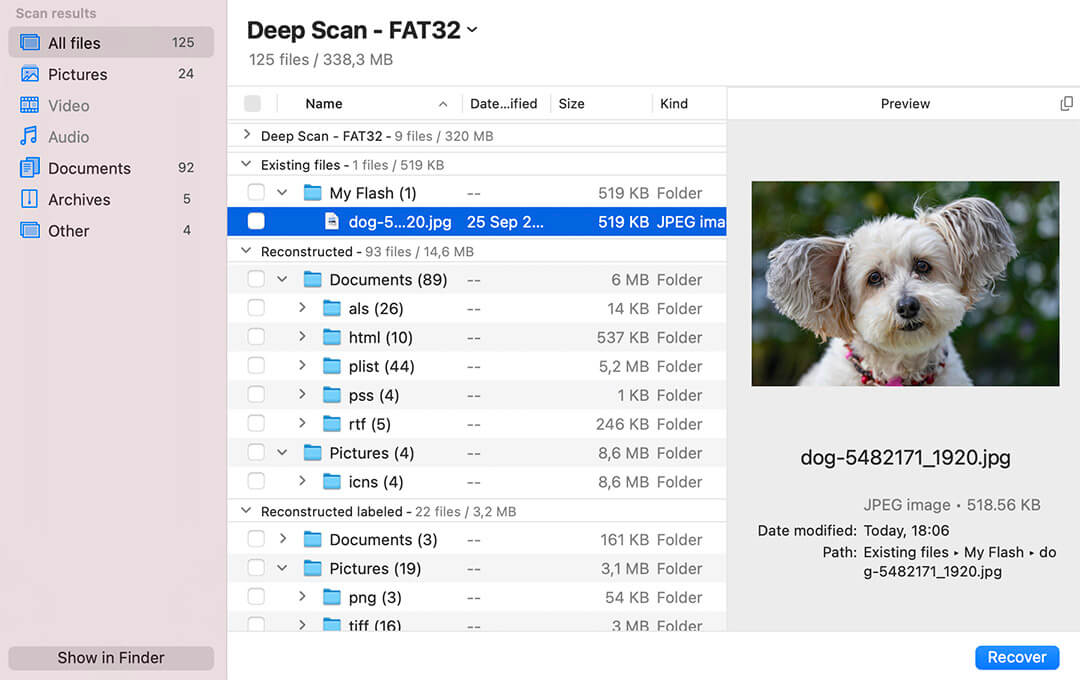Open the Deep Scan - FAT32 title dropdown
Screen dimensions: 1080x680
(x=472, y=31)
